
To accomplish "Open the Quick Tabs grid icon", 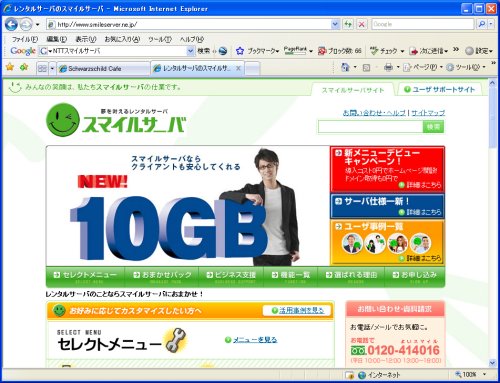I will point(42,69).
